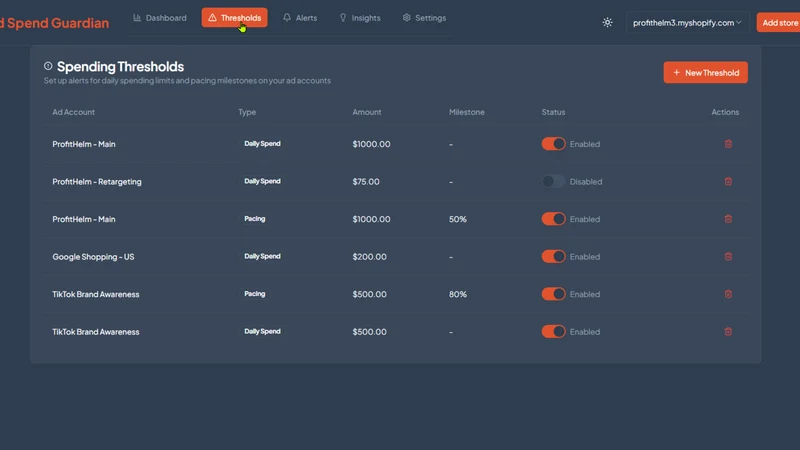Delete the ProfitHelm - Main Daily Spend threshold

(728, 144)
